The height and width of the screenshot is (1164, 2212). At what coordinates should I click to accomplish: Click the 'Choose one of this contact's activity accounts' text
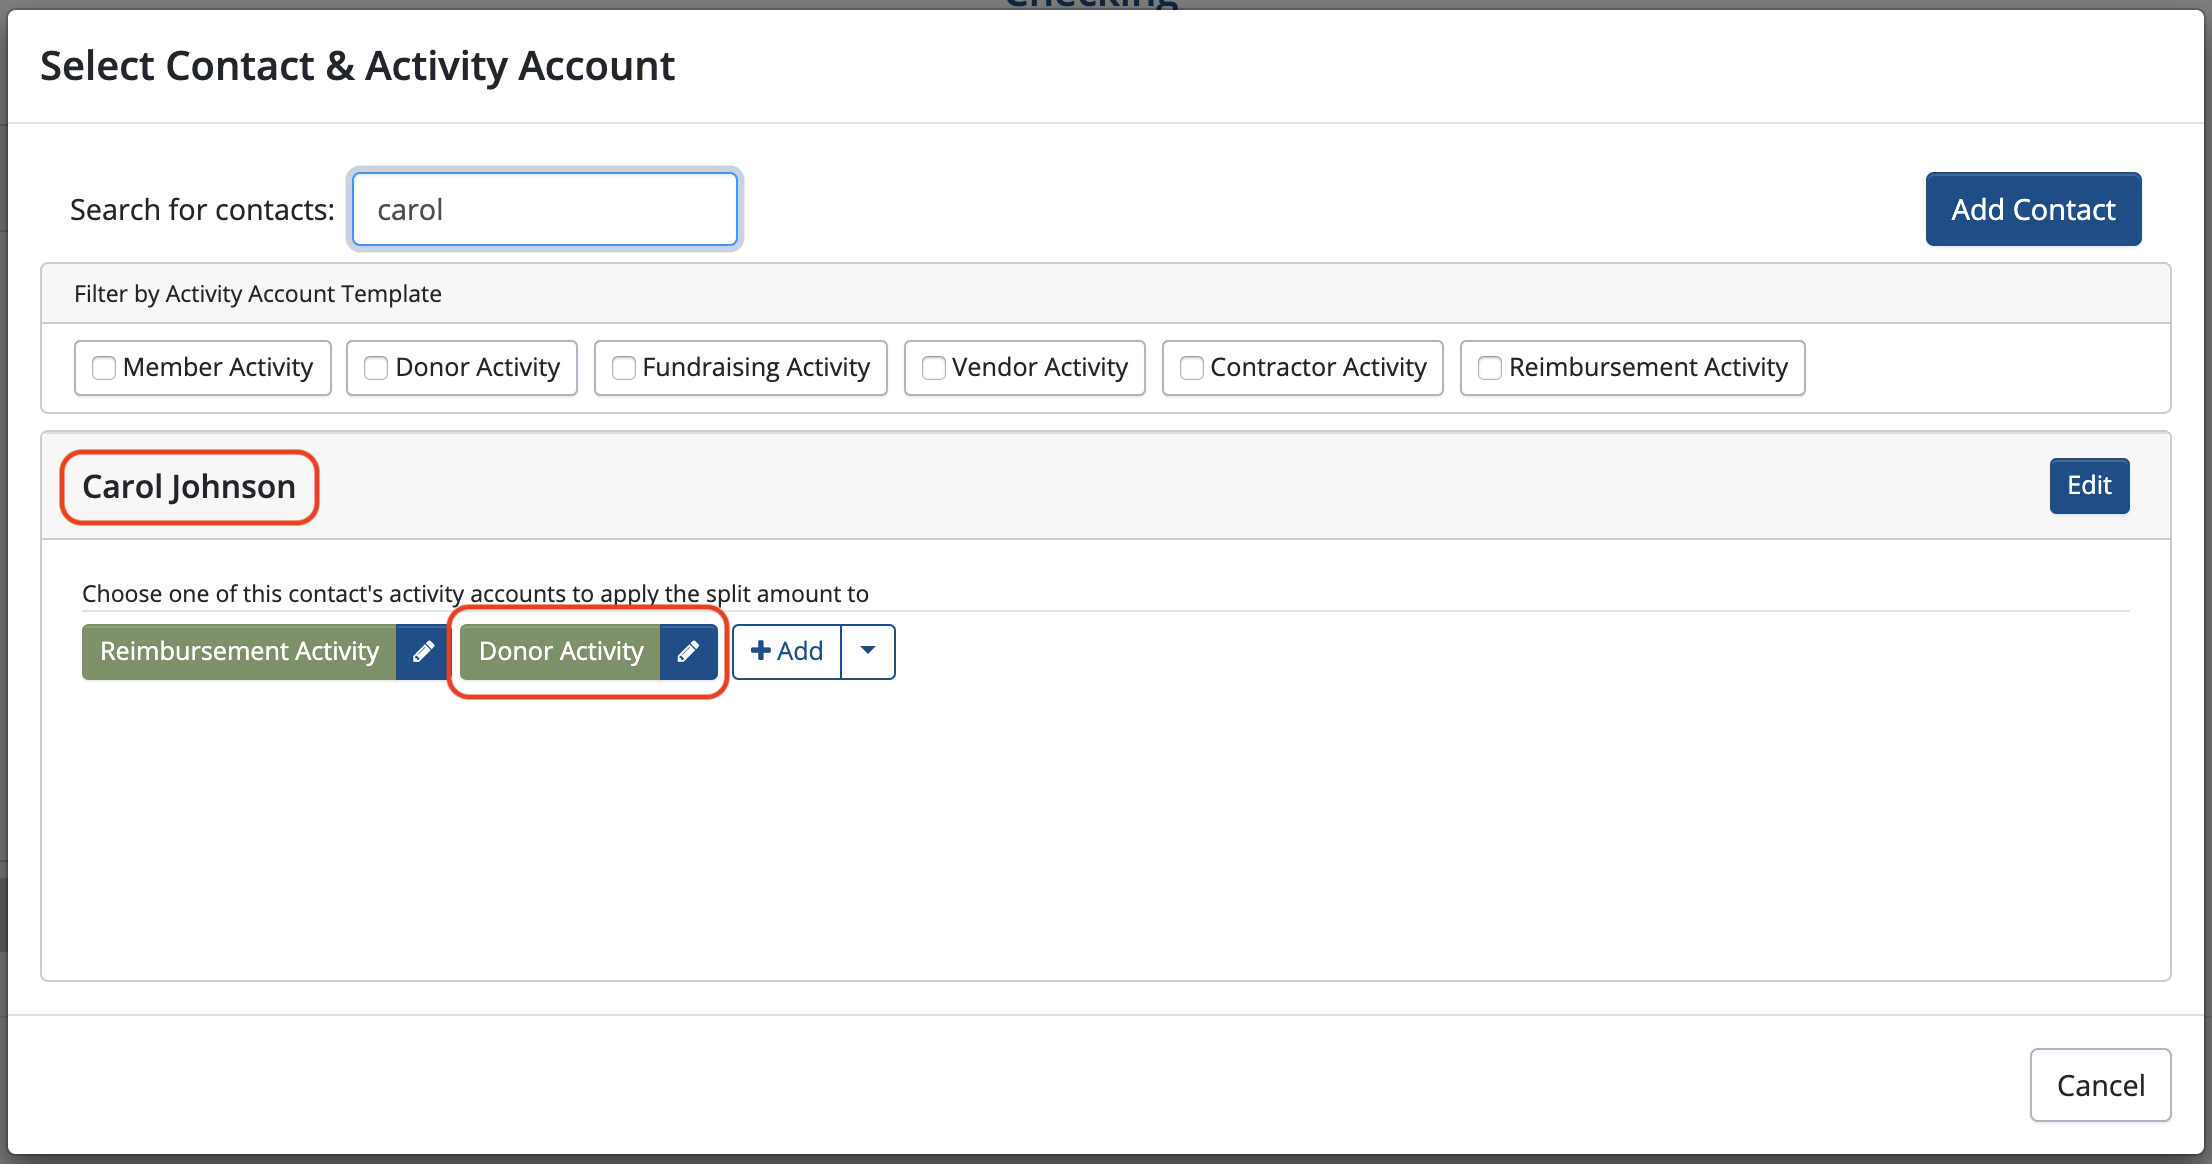pos(475,594)
